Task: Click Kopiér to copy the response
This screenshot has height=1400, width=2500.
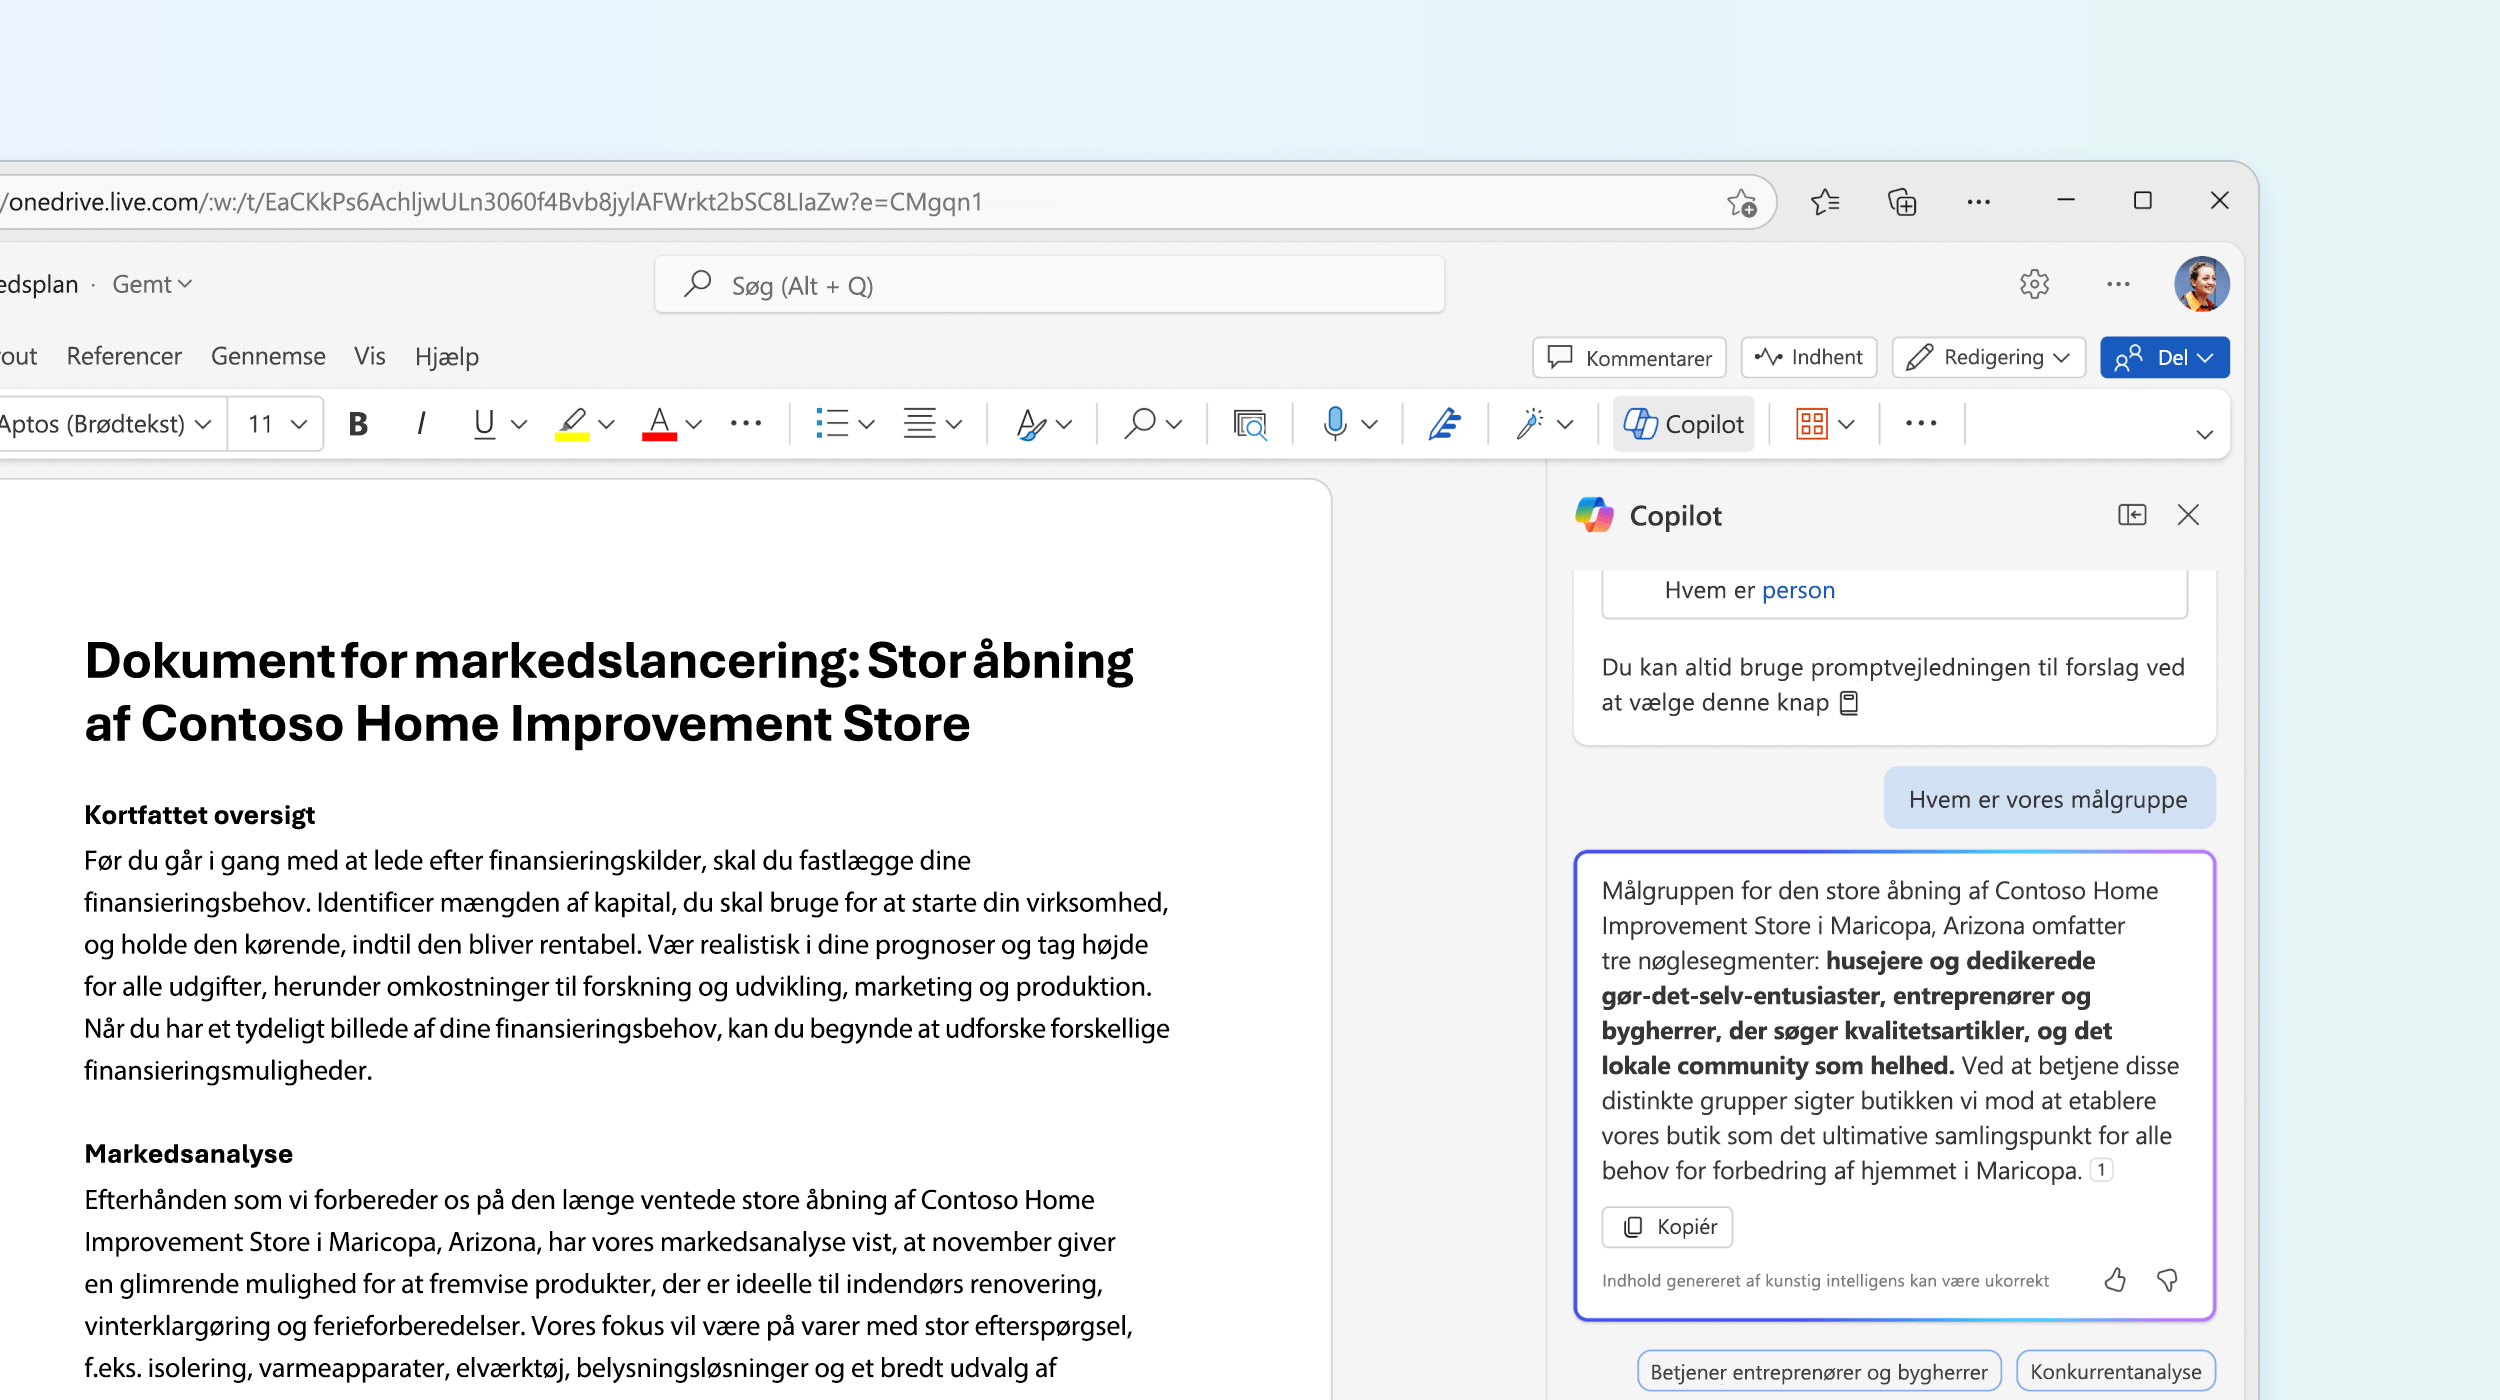Action: [1667, 1227]
